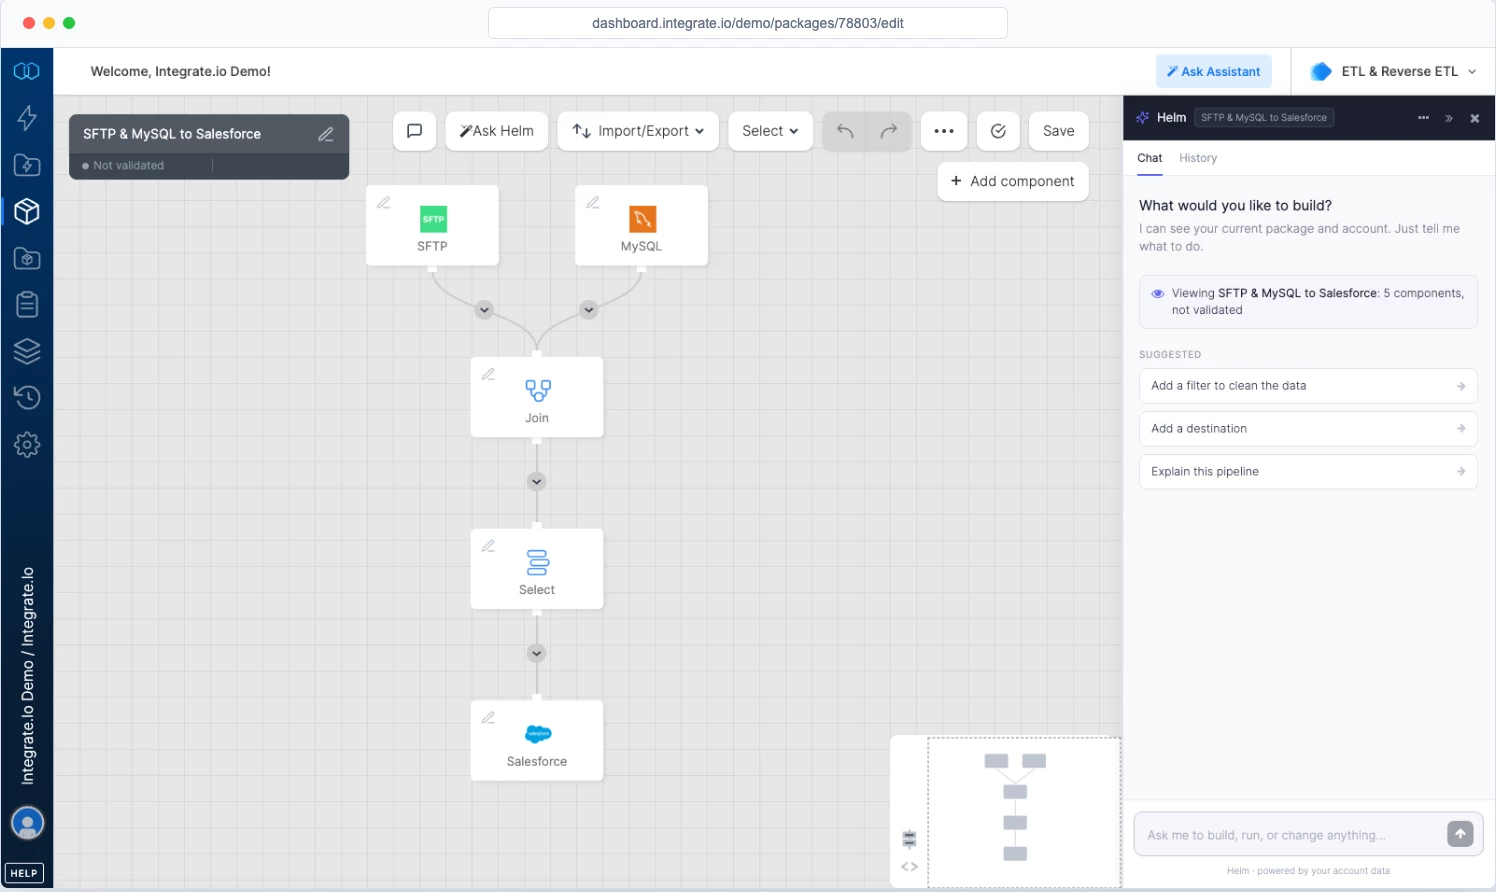Click the user avatar in sidebar
Image resolution: width=1496 pixels, height=892 pixels.
(27, 823)
